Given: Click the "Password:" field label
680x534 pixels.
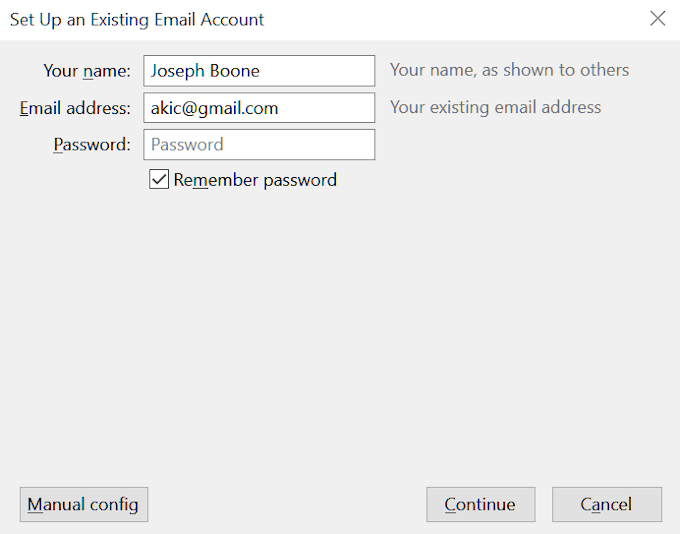Looking at the screenshot, I should coord(92,144).
